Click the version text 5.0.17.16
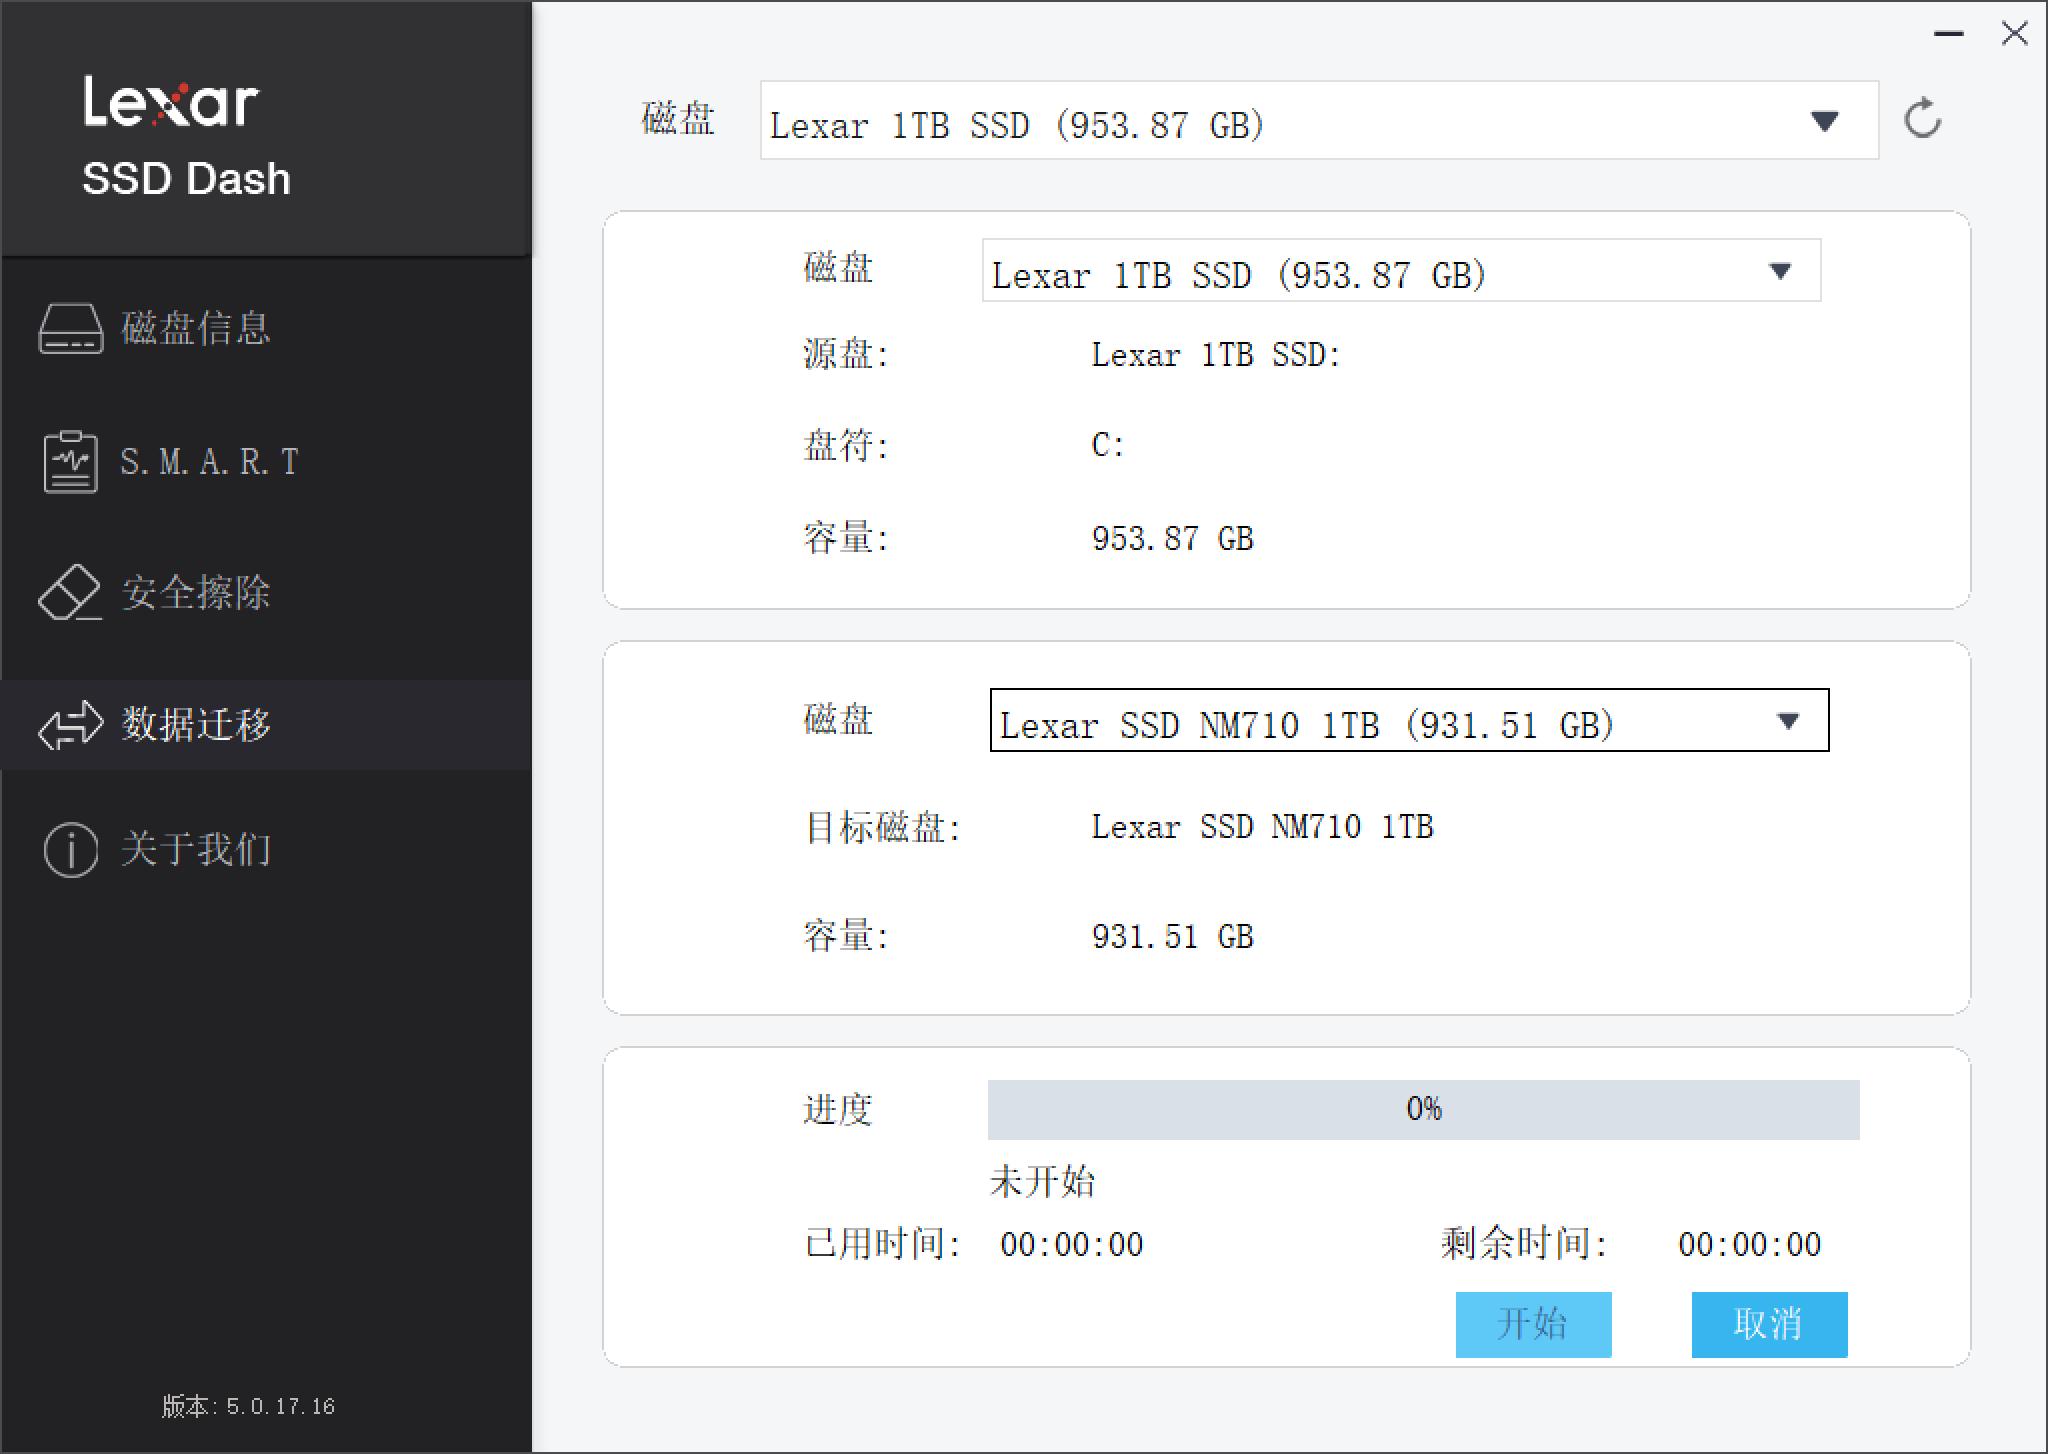 (247, 1406)
